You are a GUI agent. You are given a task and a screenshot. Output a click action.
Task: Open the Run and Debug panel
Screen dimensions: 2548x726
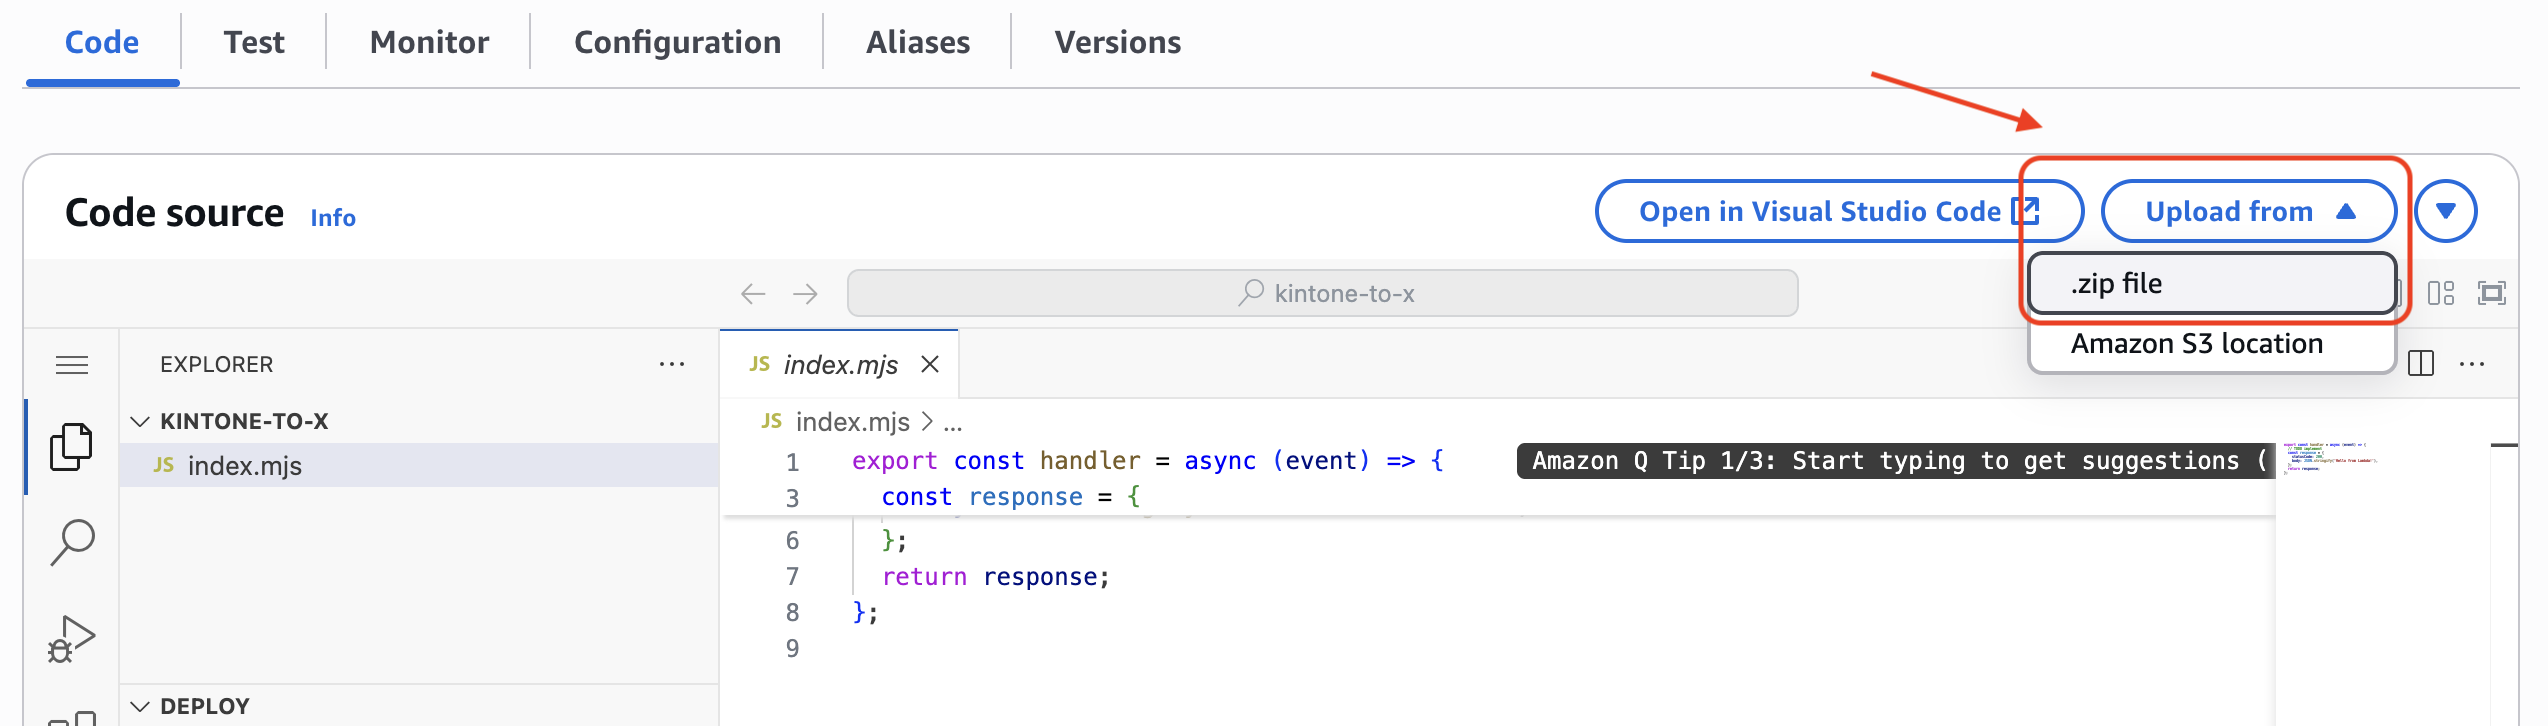tap(71, 637)
